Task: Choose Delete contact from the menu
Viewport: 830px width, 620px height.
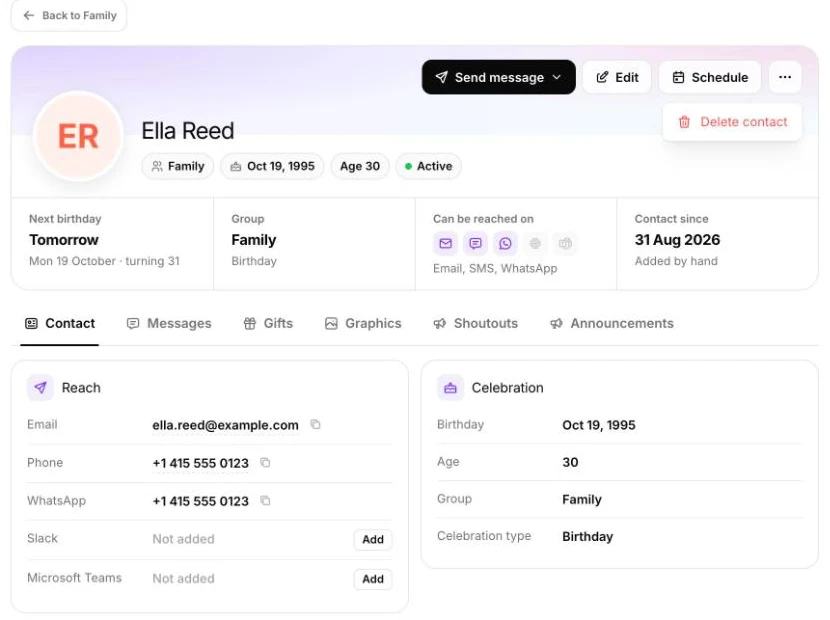Action: pyautogui.click(x=732, y=122)
